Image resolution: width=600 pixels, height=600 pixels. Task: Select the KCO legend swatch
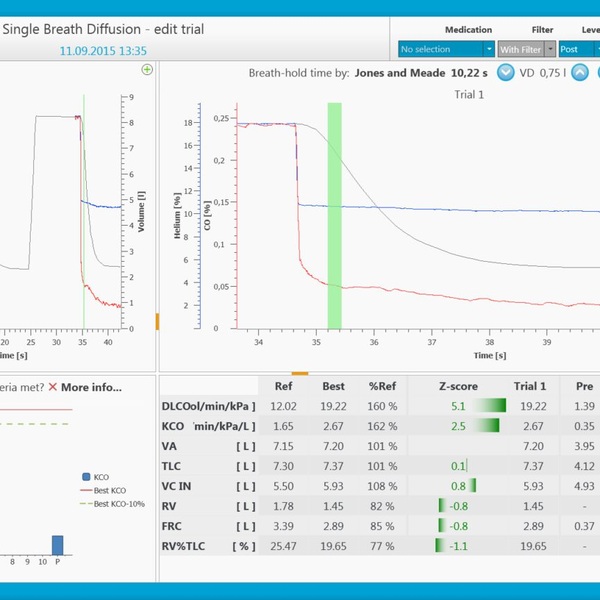tap(86, 477)
